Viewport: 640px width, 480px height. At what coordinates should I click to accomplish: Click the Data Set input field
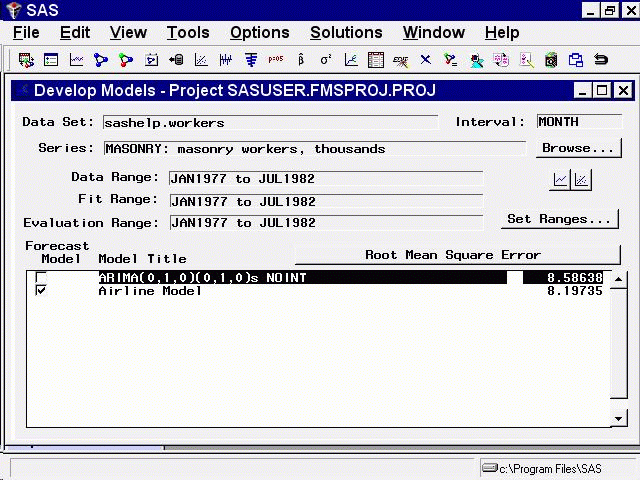(270, 123)
